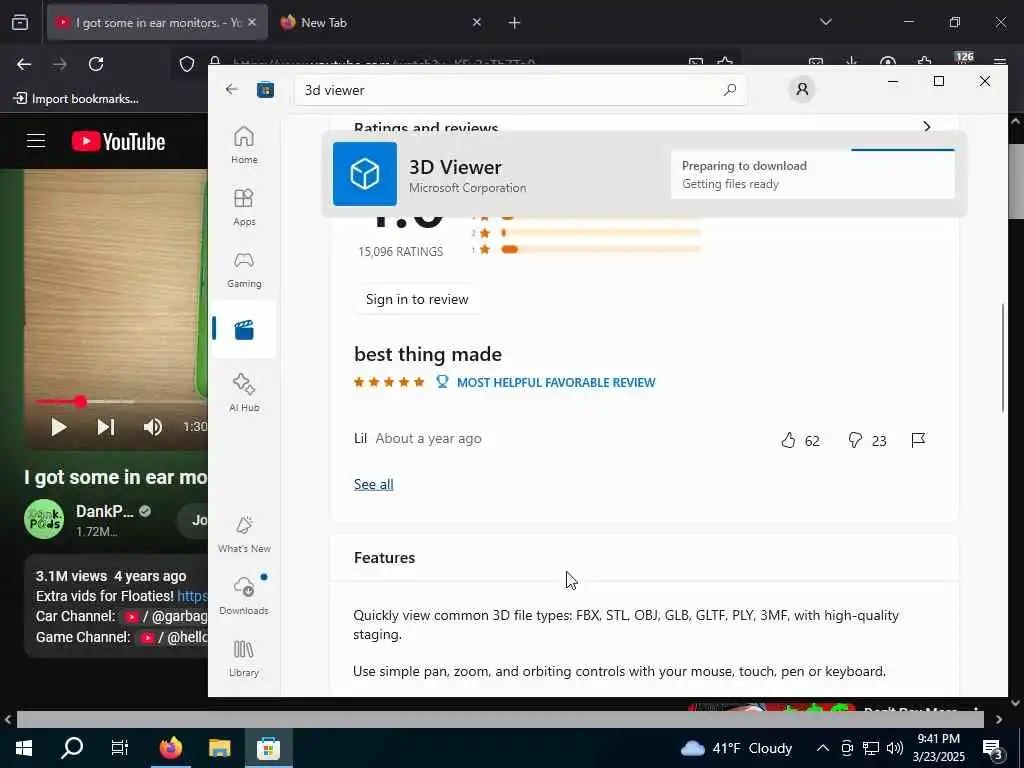Skip to next YouTube video
The width and height of the screenshot is (1024, 768).
106,426
